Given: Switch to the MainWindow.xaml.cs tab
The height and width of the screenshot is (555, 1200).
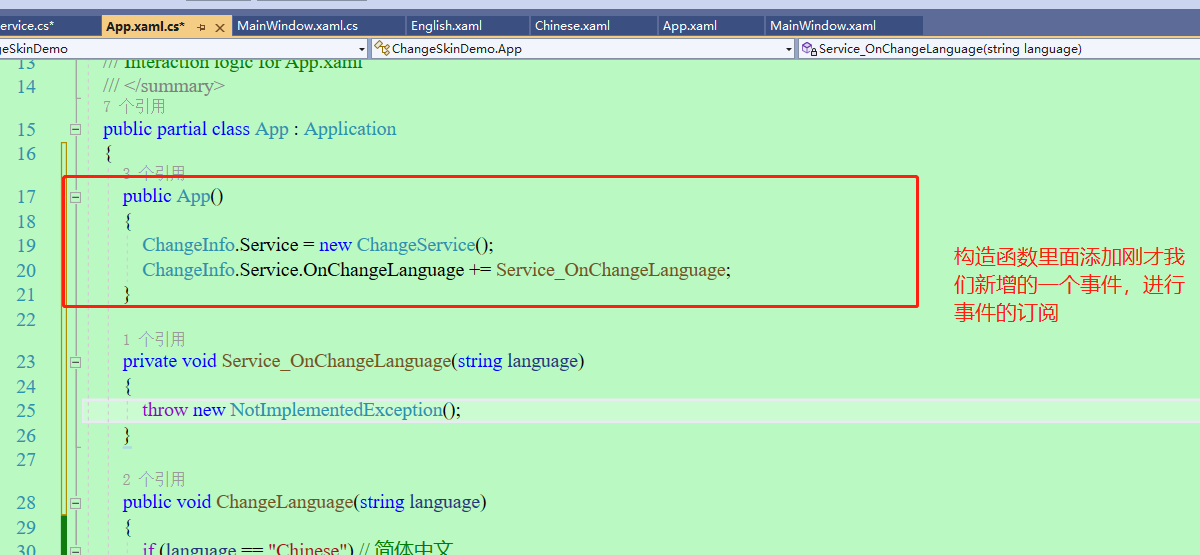Looking at the screenshot, I should pyautogui.click(x=297, y=26).
